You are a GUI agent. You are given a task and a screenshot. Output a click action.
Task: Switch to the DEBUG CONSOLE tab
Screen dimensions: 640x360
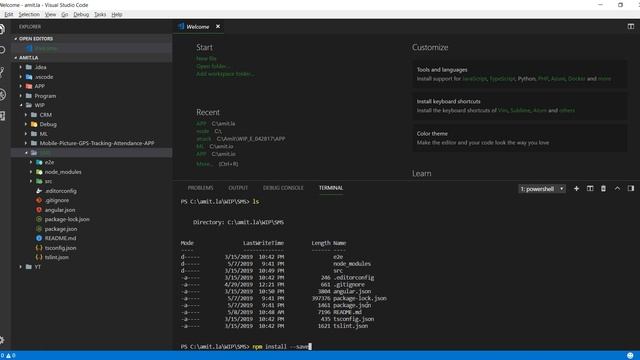pos(283,188)
